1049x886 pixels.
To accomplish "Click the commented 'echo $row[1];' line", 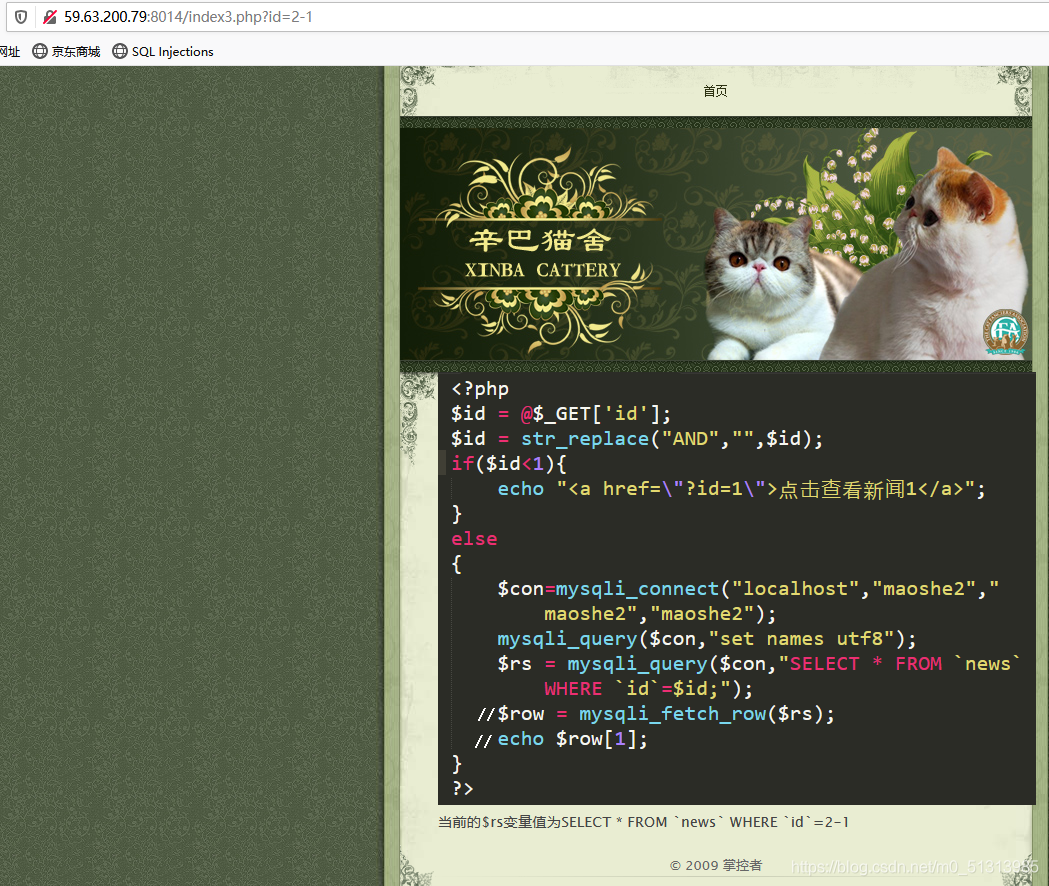I will click(561, 739).
